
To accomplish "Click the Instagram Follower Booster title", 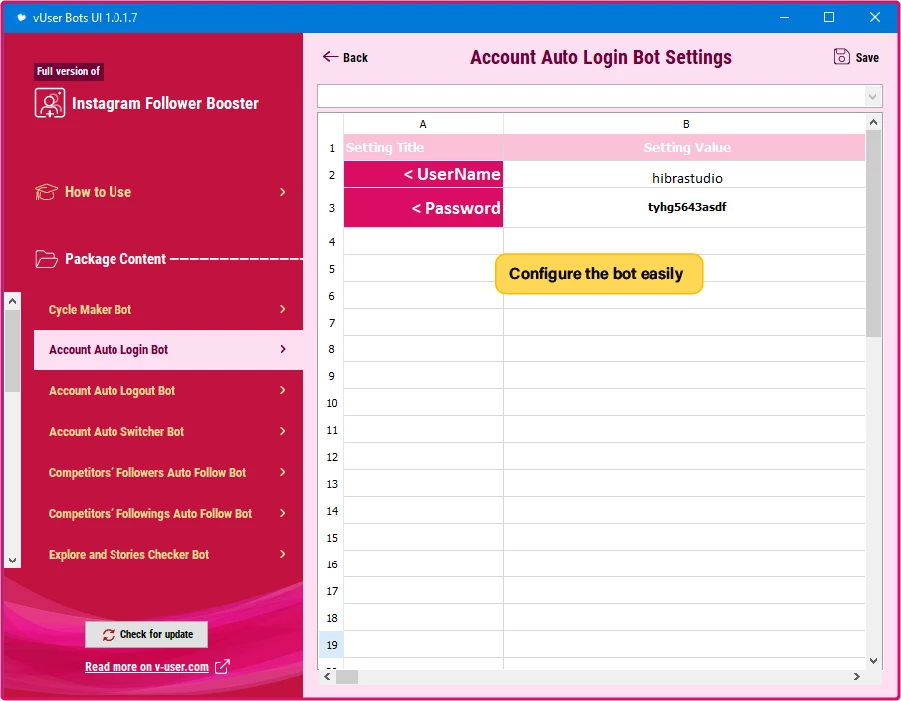I will pos(165,103).
